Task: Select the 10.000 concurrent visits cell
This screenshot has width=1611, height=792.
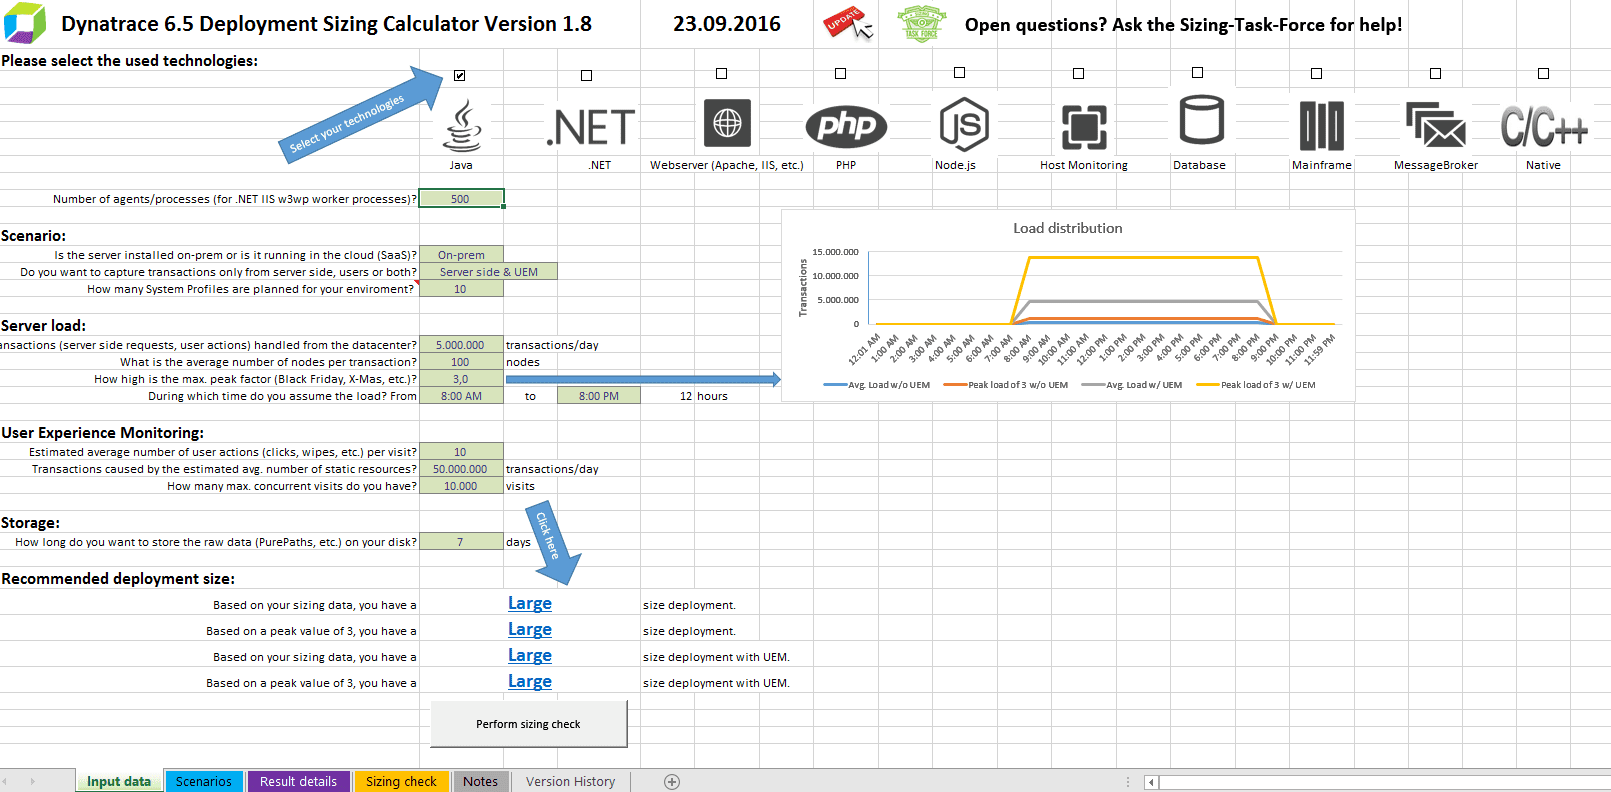Action: [461, 486]
